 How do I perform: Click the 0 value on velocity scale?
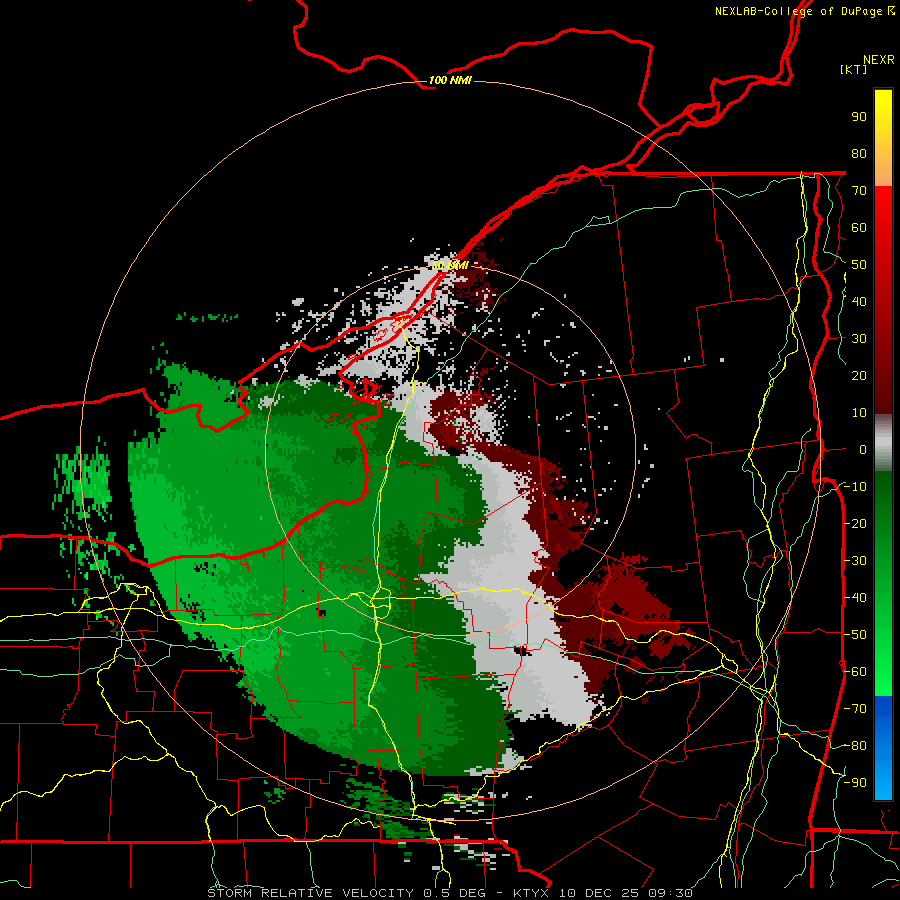coord(863,449)
